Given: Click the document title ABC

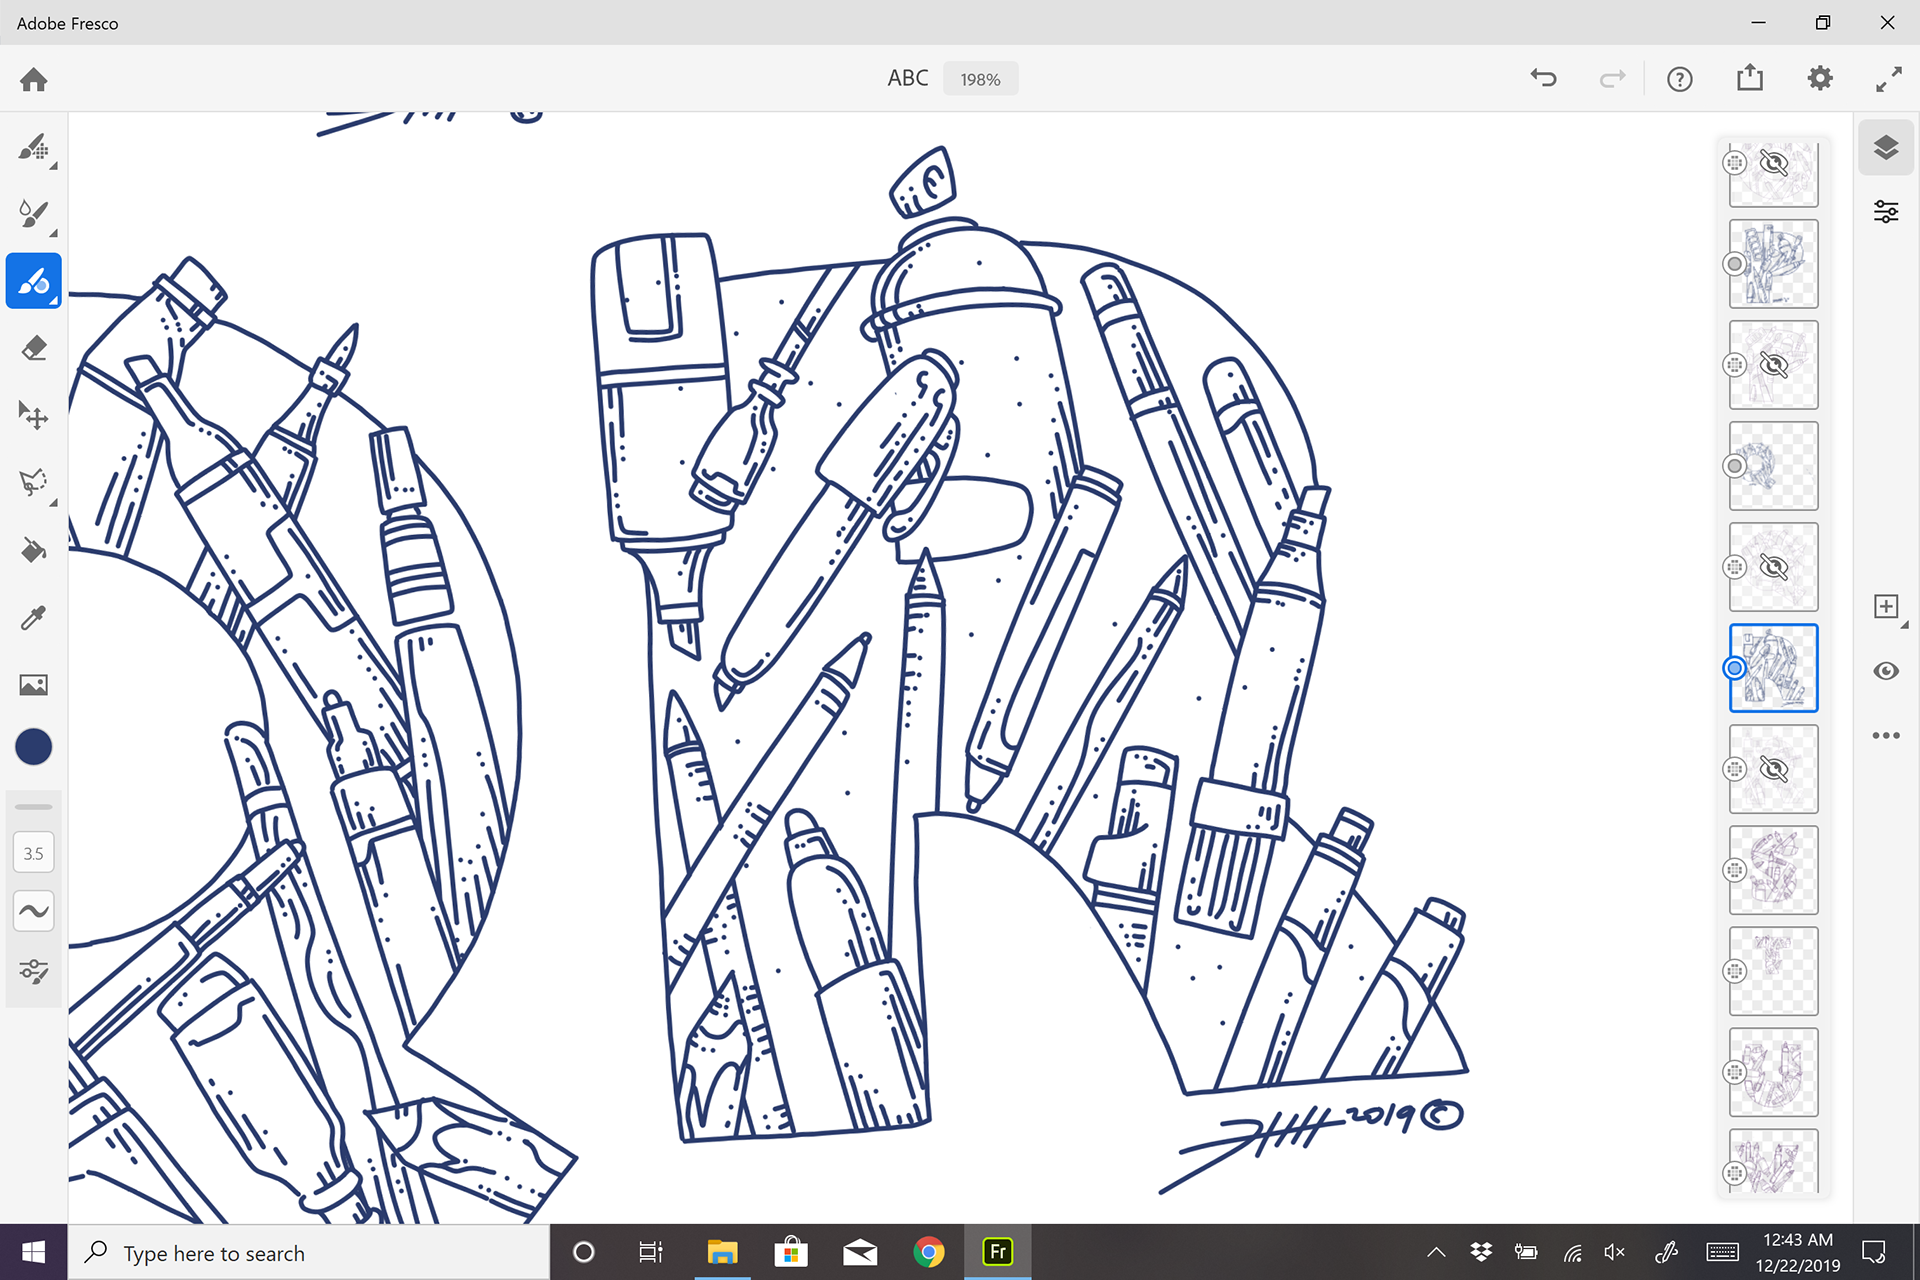Looking at the screenshot, I should [x=908, y=78].
